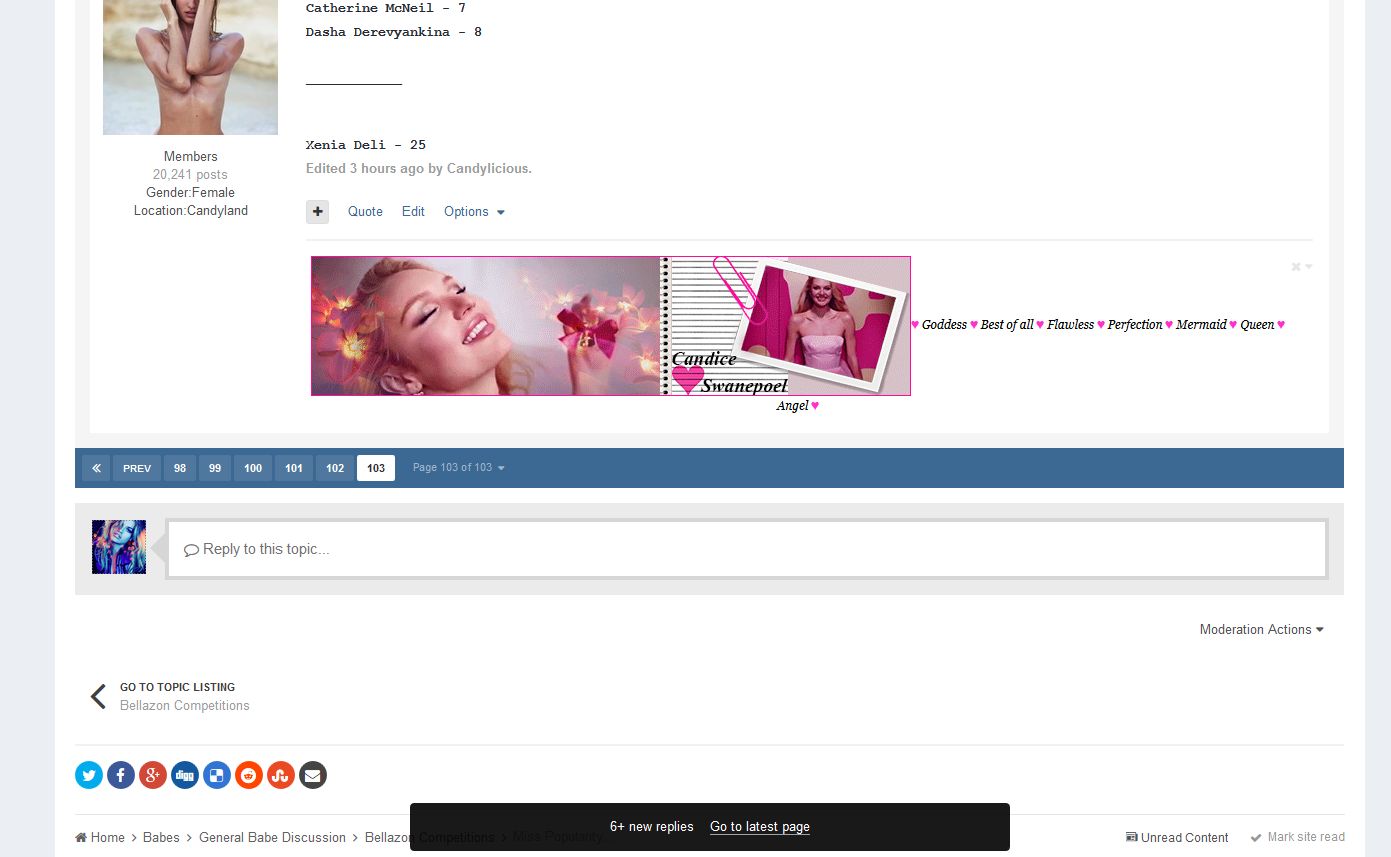Share topic on StumbleUpon
1391x857 pixels.
(x=281, y=775)
